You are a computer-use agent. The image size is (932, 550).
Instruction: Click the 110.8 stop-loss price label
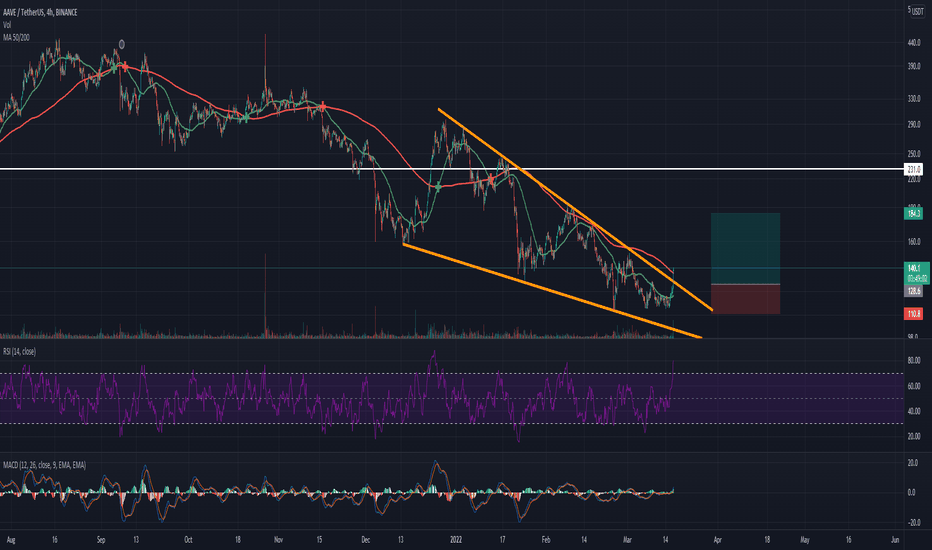913,313
